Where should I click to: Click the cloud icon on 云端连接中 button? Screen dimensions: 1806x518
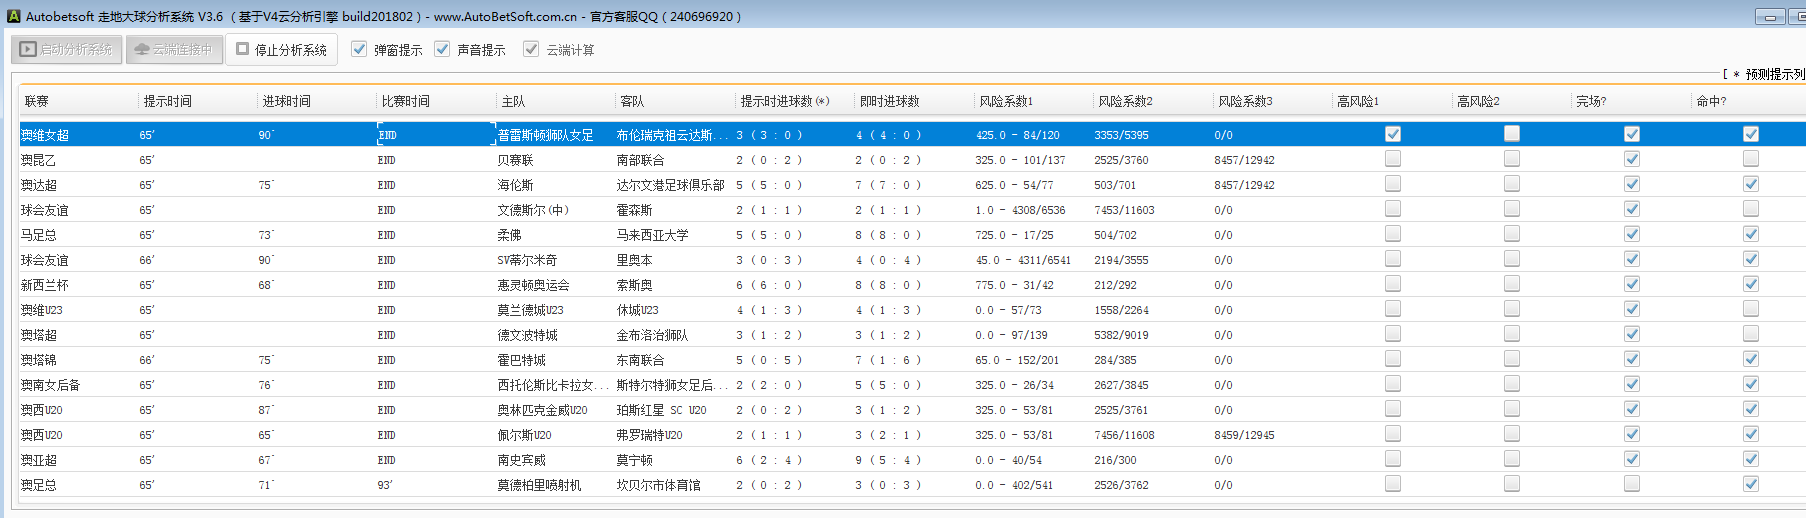click(141, 49)
